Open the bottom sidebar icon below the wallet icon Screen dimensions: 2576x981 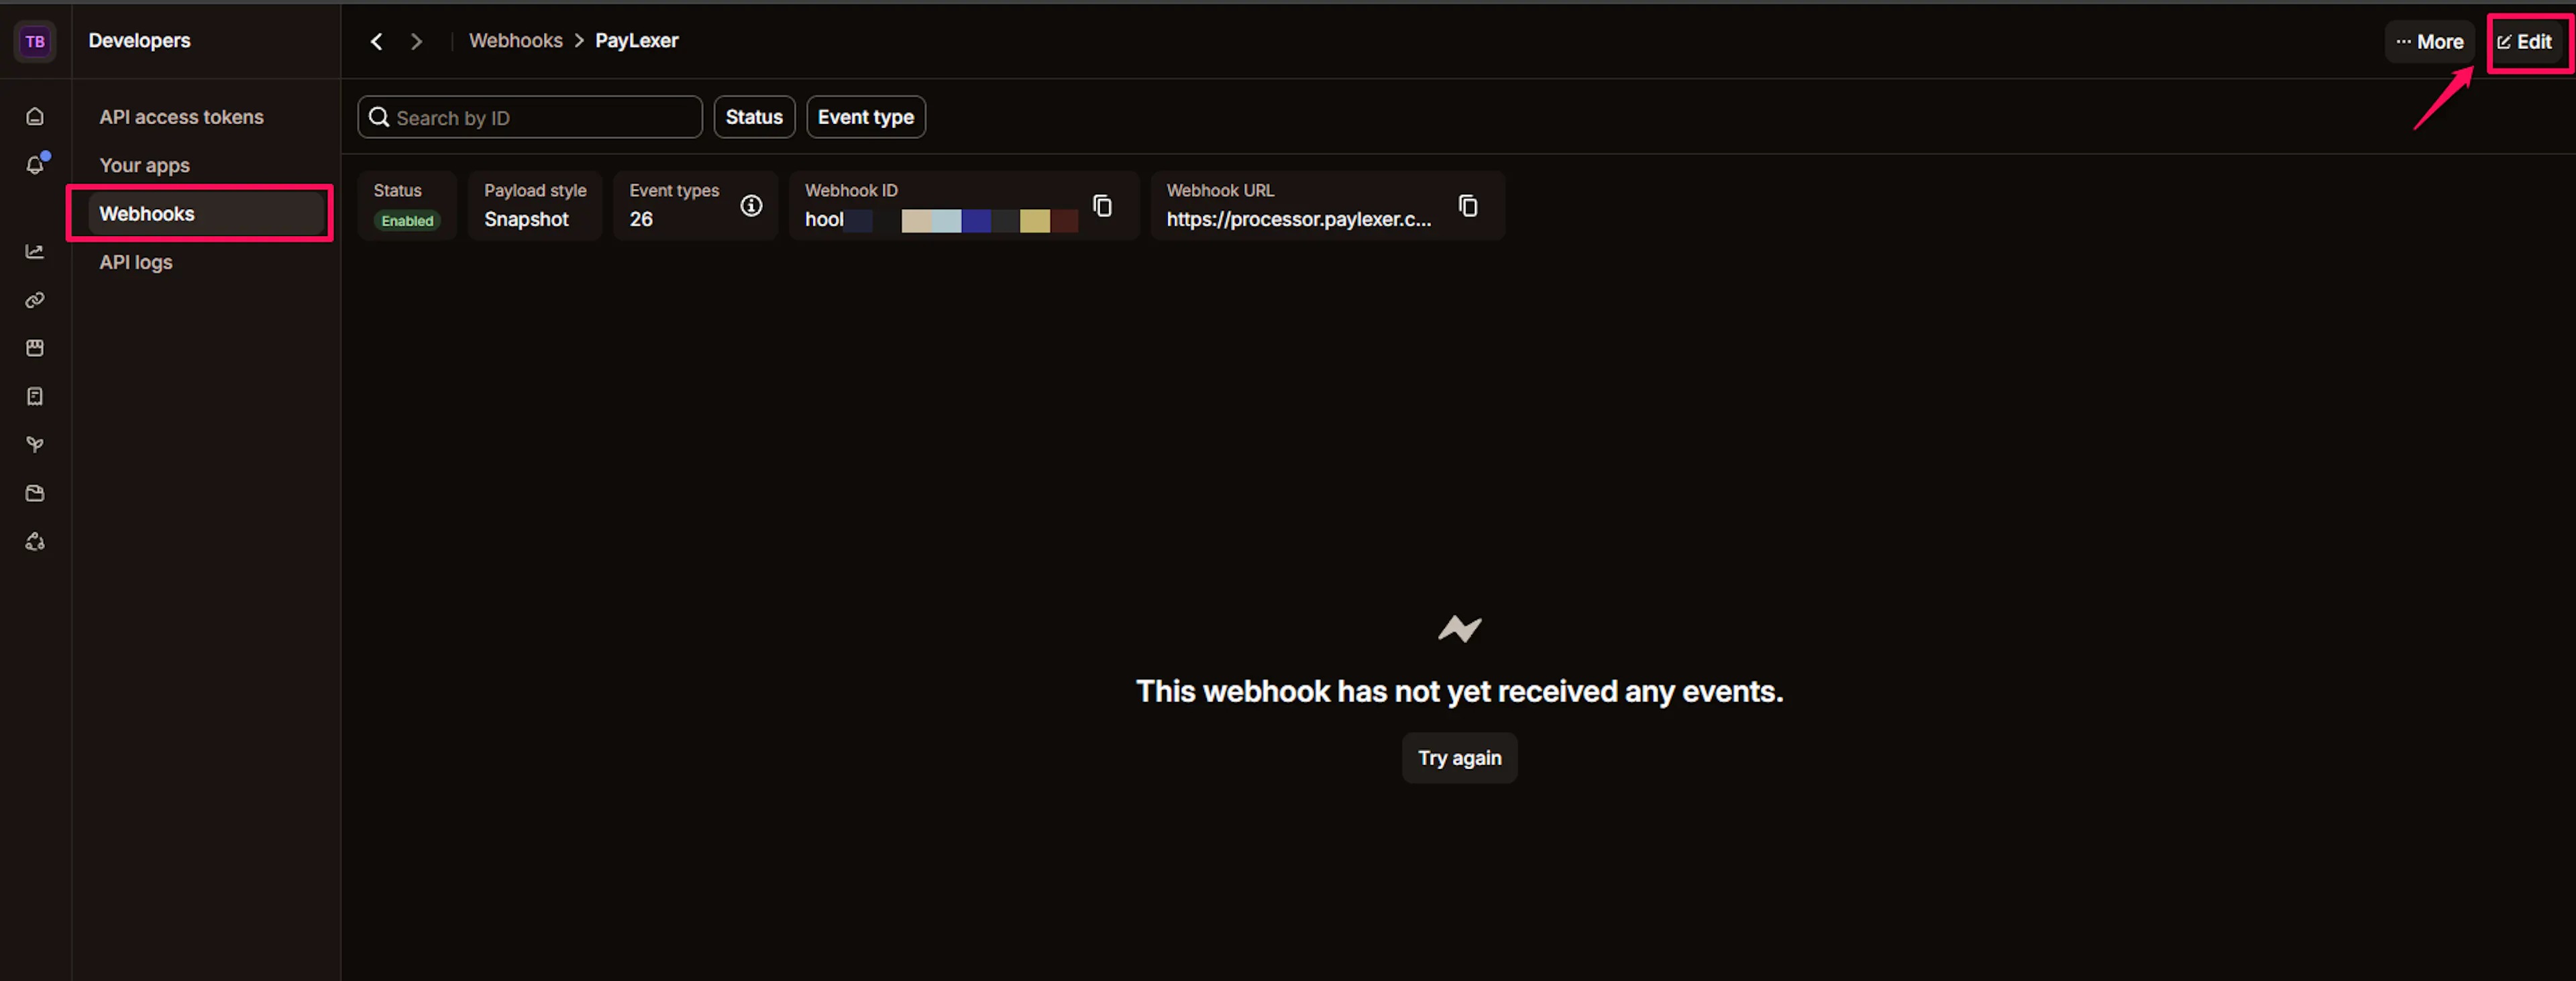tap(35, 542)
